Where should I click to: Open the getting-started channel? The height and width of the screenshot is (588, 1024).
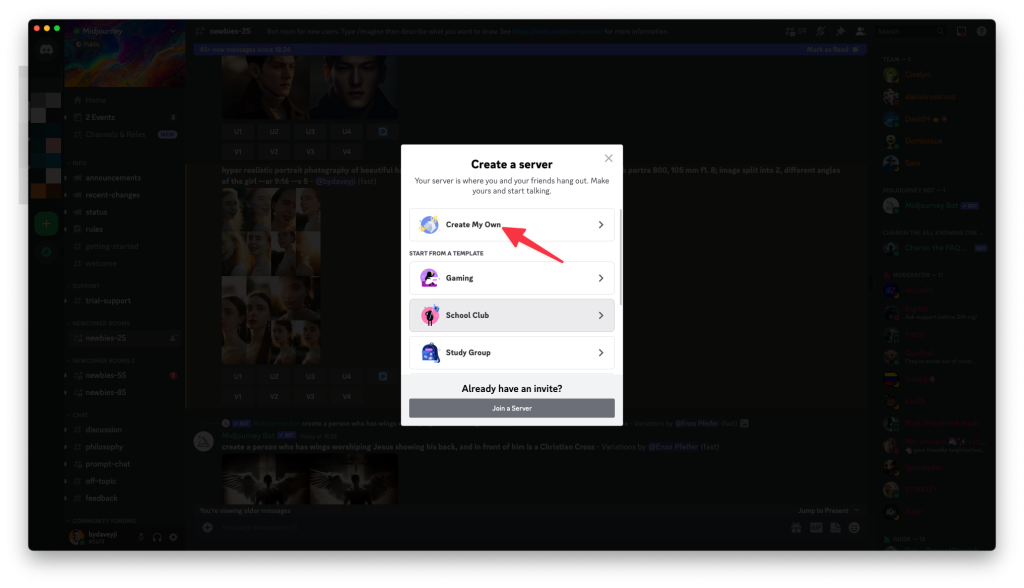pos(124,246)
